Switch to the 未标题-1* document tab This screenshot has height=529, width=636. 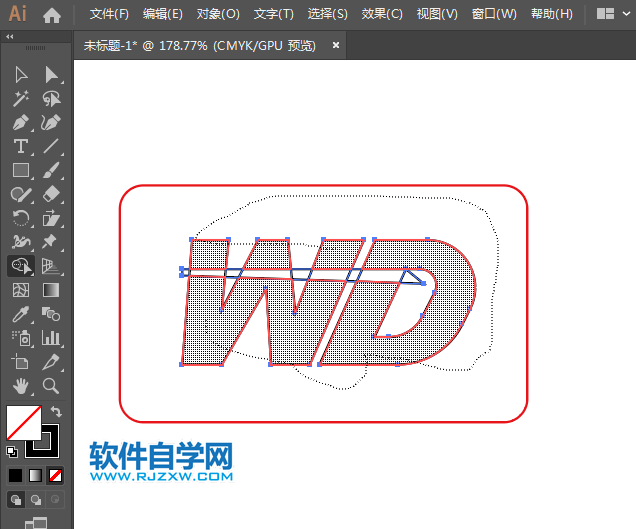coord(200,45)
